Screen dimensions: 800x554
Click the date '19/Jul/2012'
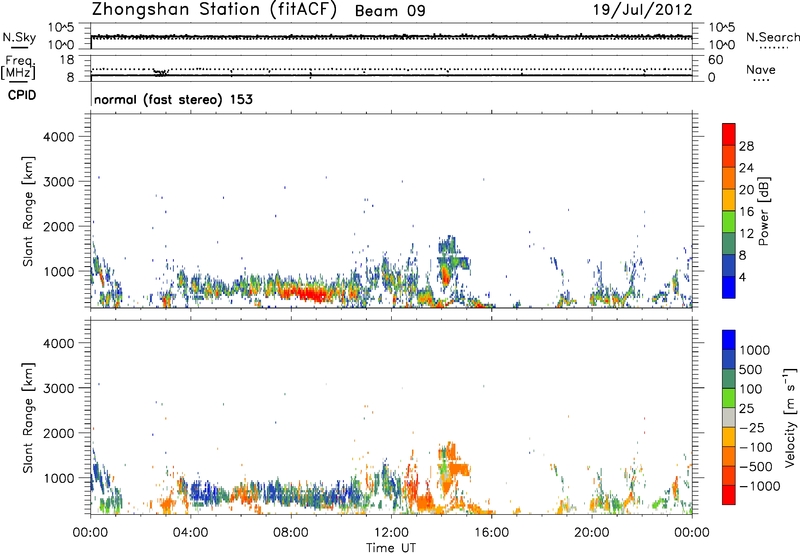click(642, 10)
